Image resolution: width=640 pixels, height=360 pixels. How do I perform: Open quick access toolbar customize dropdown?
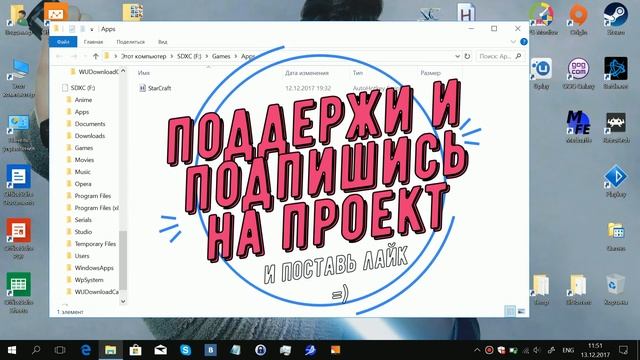click(92, 29)
